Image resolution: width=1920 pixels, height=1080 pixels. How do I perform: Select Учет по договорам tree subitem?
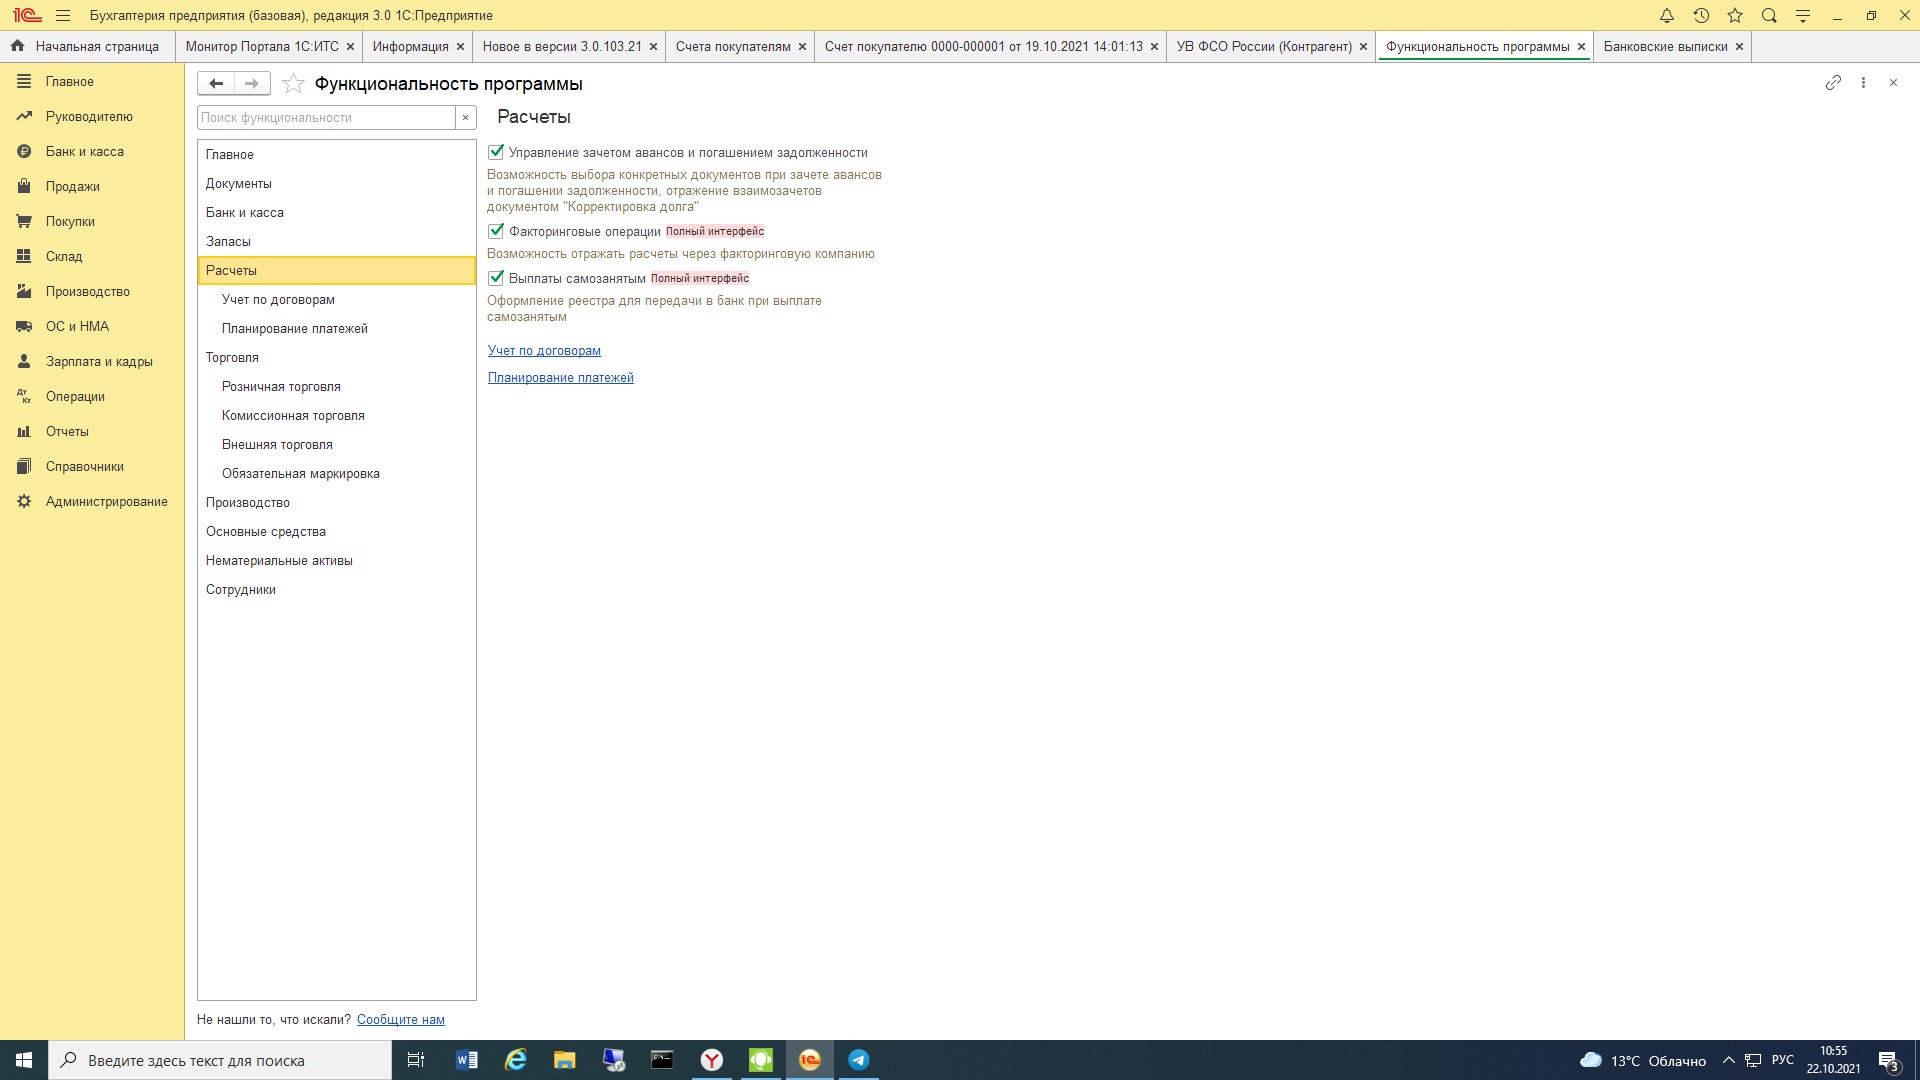278,299
